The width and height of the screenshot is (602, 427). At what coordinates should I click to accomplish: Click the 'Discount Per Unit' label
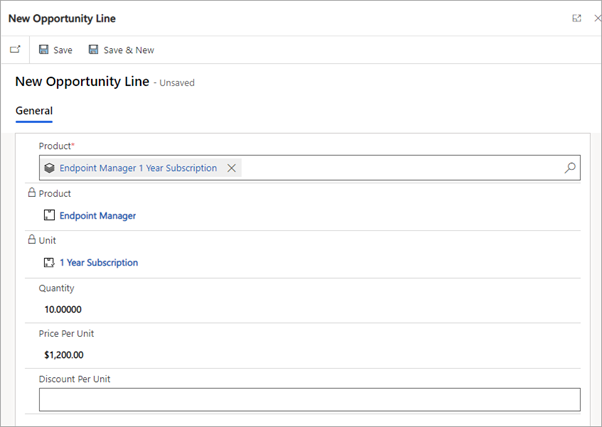tap(74, 379)
